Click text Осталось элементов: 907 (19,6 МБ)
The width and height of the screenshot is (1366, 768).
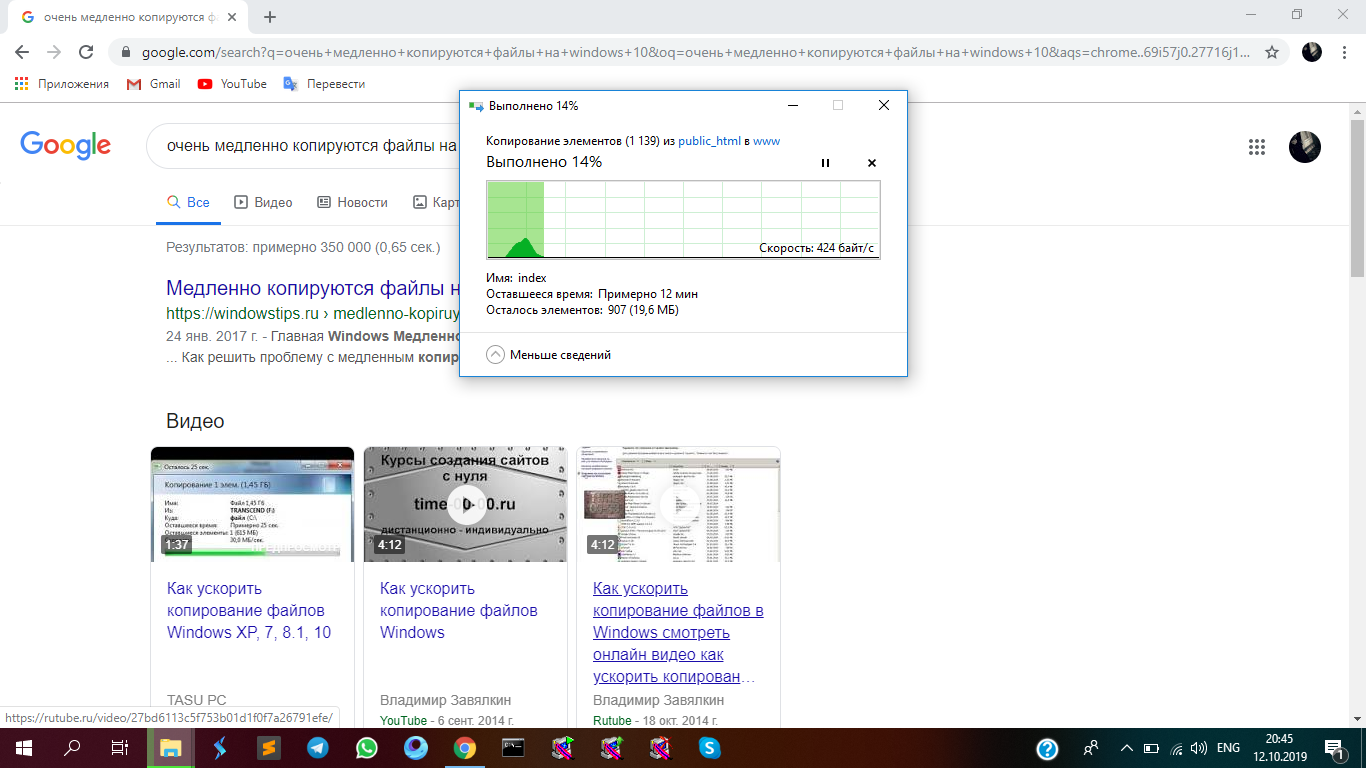click(583, 310)
